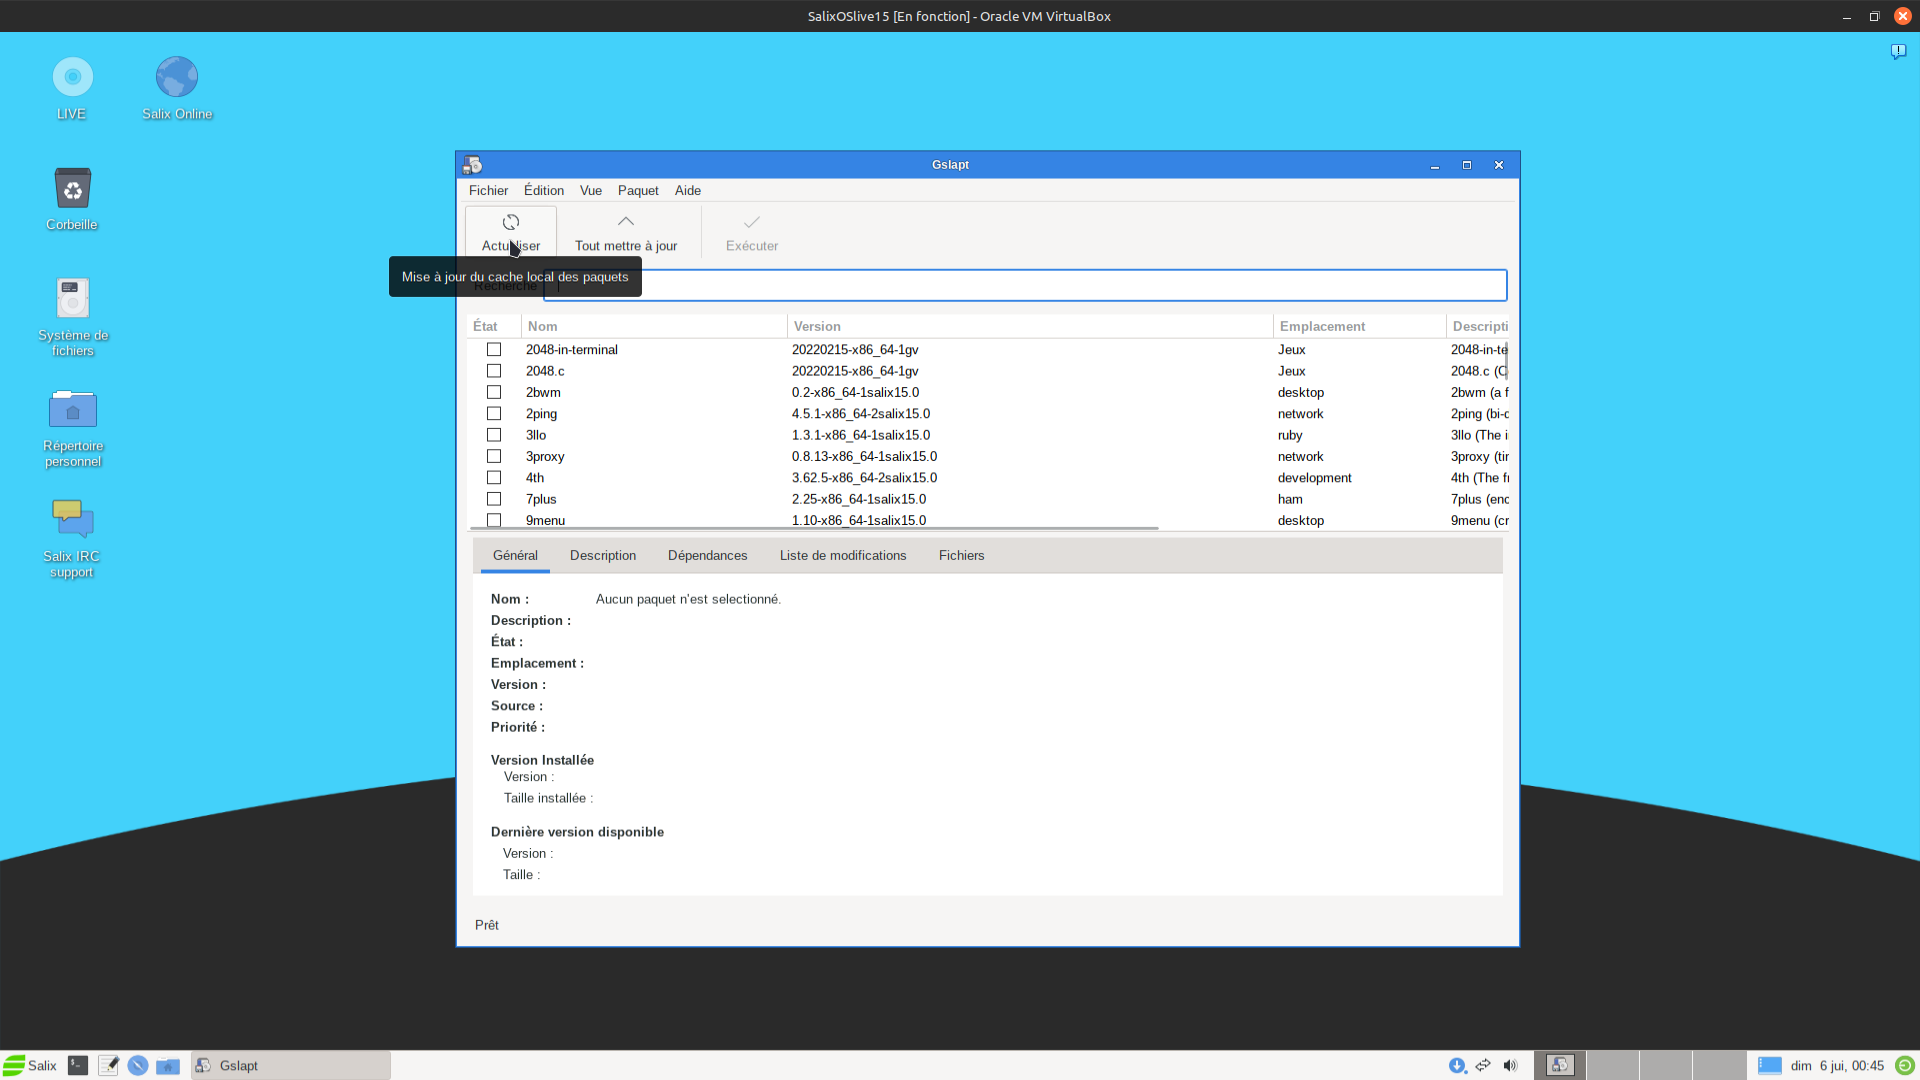Viewport: 1920px width, 1080px height.
Task: Click the Actualiser refresh icon
Action: coord(511,222)
